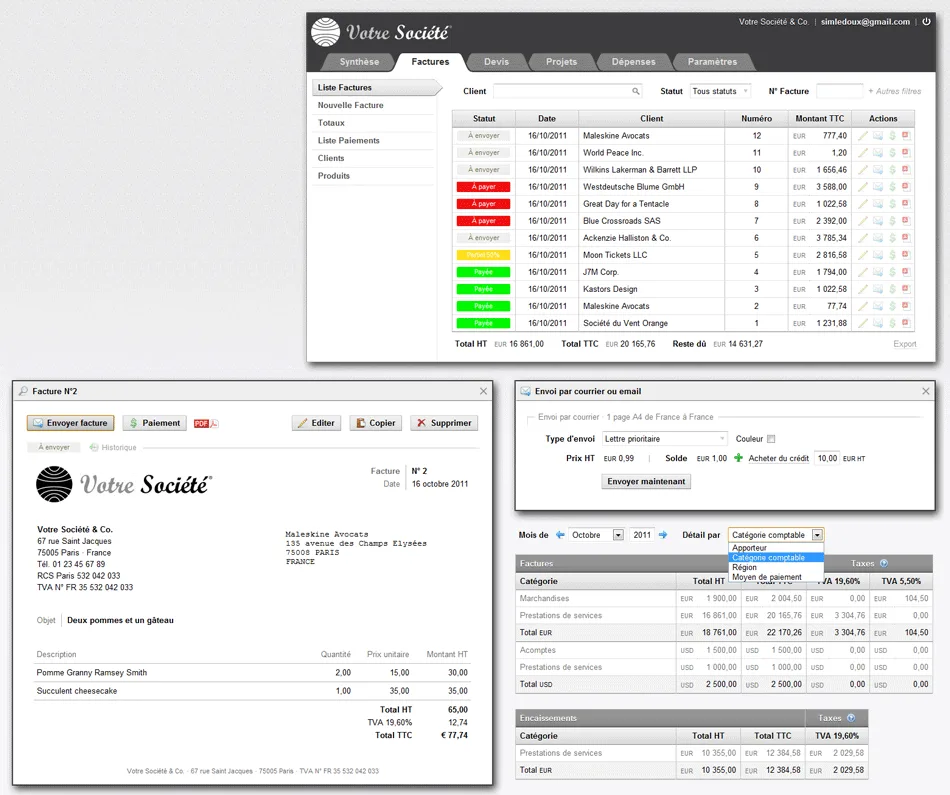950x795 pixels.
Task: Open the Type d'envoi Lettre prioritaire dropdown
Action: 664,439
